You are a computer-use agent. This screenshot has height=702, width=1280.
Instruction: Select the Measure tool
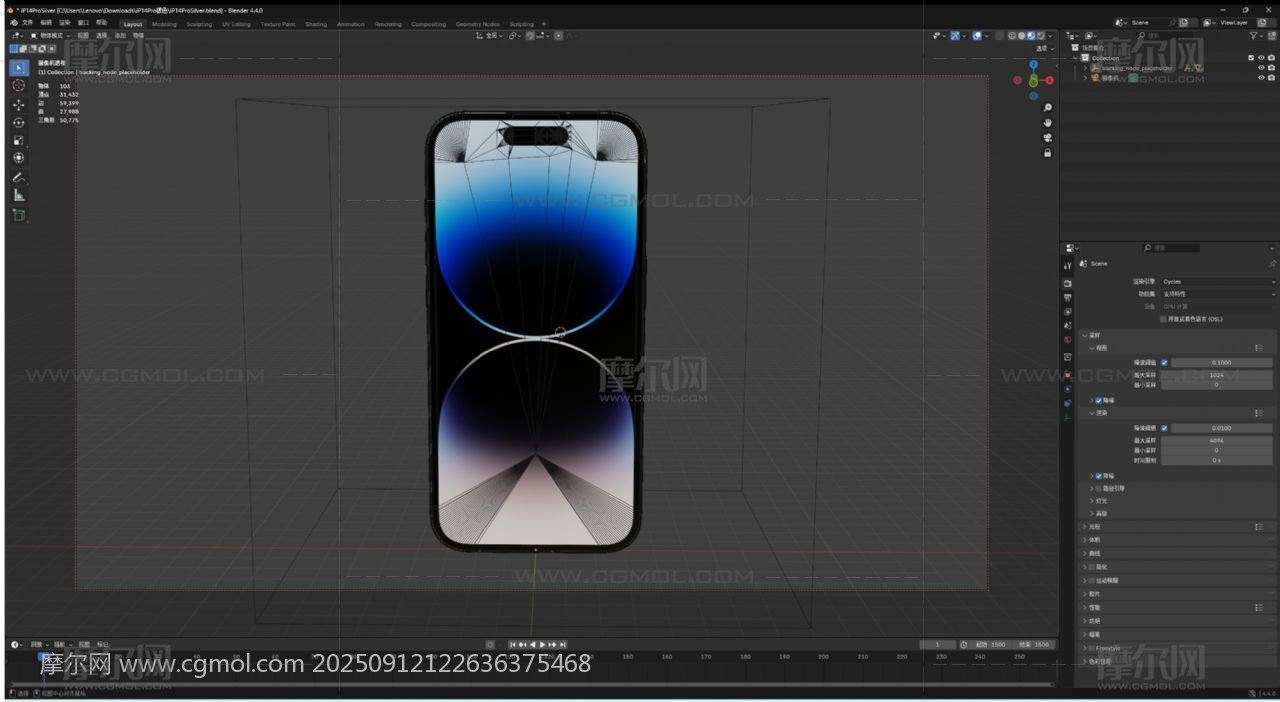coord(19,195)
